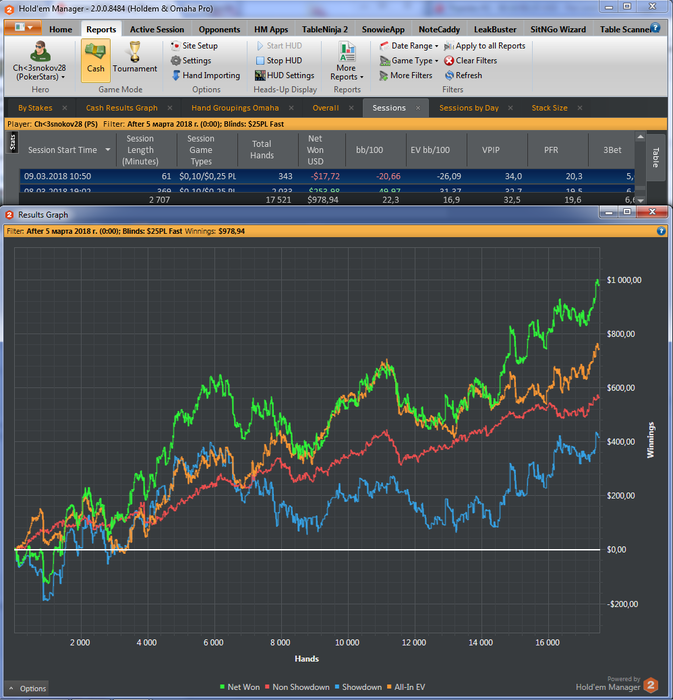The height and width of the screenshot is (700, 673).
Task: Expand Options panel in Results Graph
Action: tap(27, 688)
